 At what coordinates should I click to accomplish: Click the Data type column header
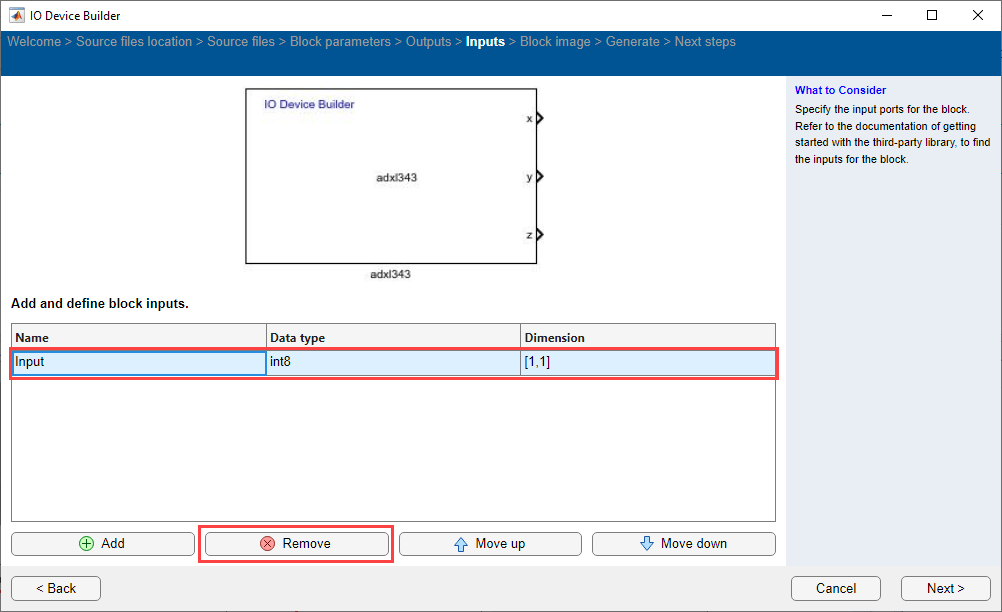[x=393, y=338]
